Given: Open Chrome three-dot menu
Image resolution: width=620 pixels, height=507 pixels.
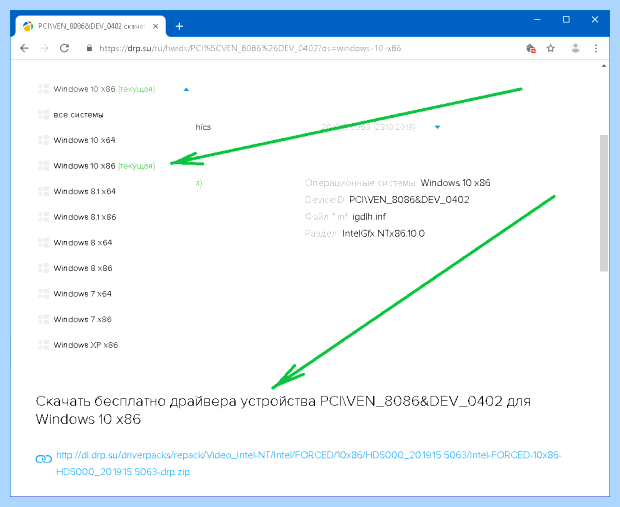Looking at the screenshot, I should (x=596, y=48).
